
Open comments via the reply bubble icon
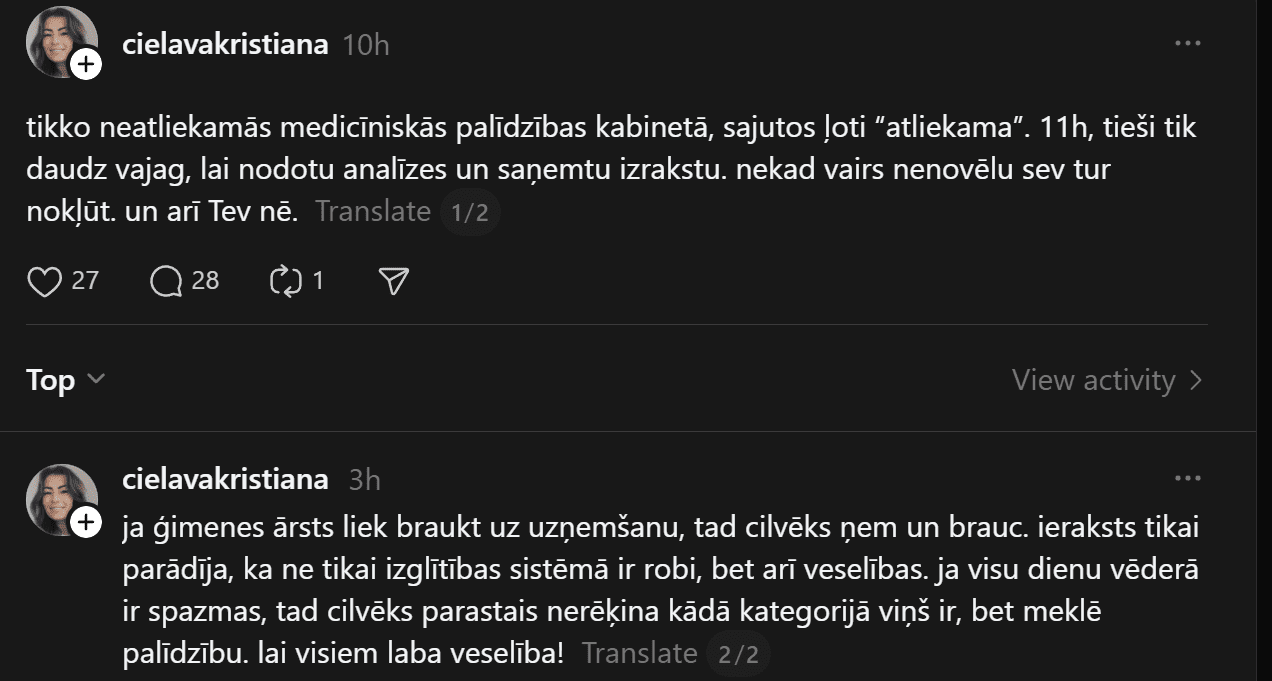coord(166,281)
